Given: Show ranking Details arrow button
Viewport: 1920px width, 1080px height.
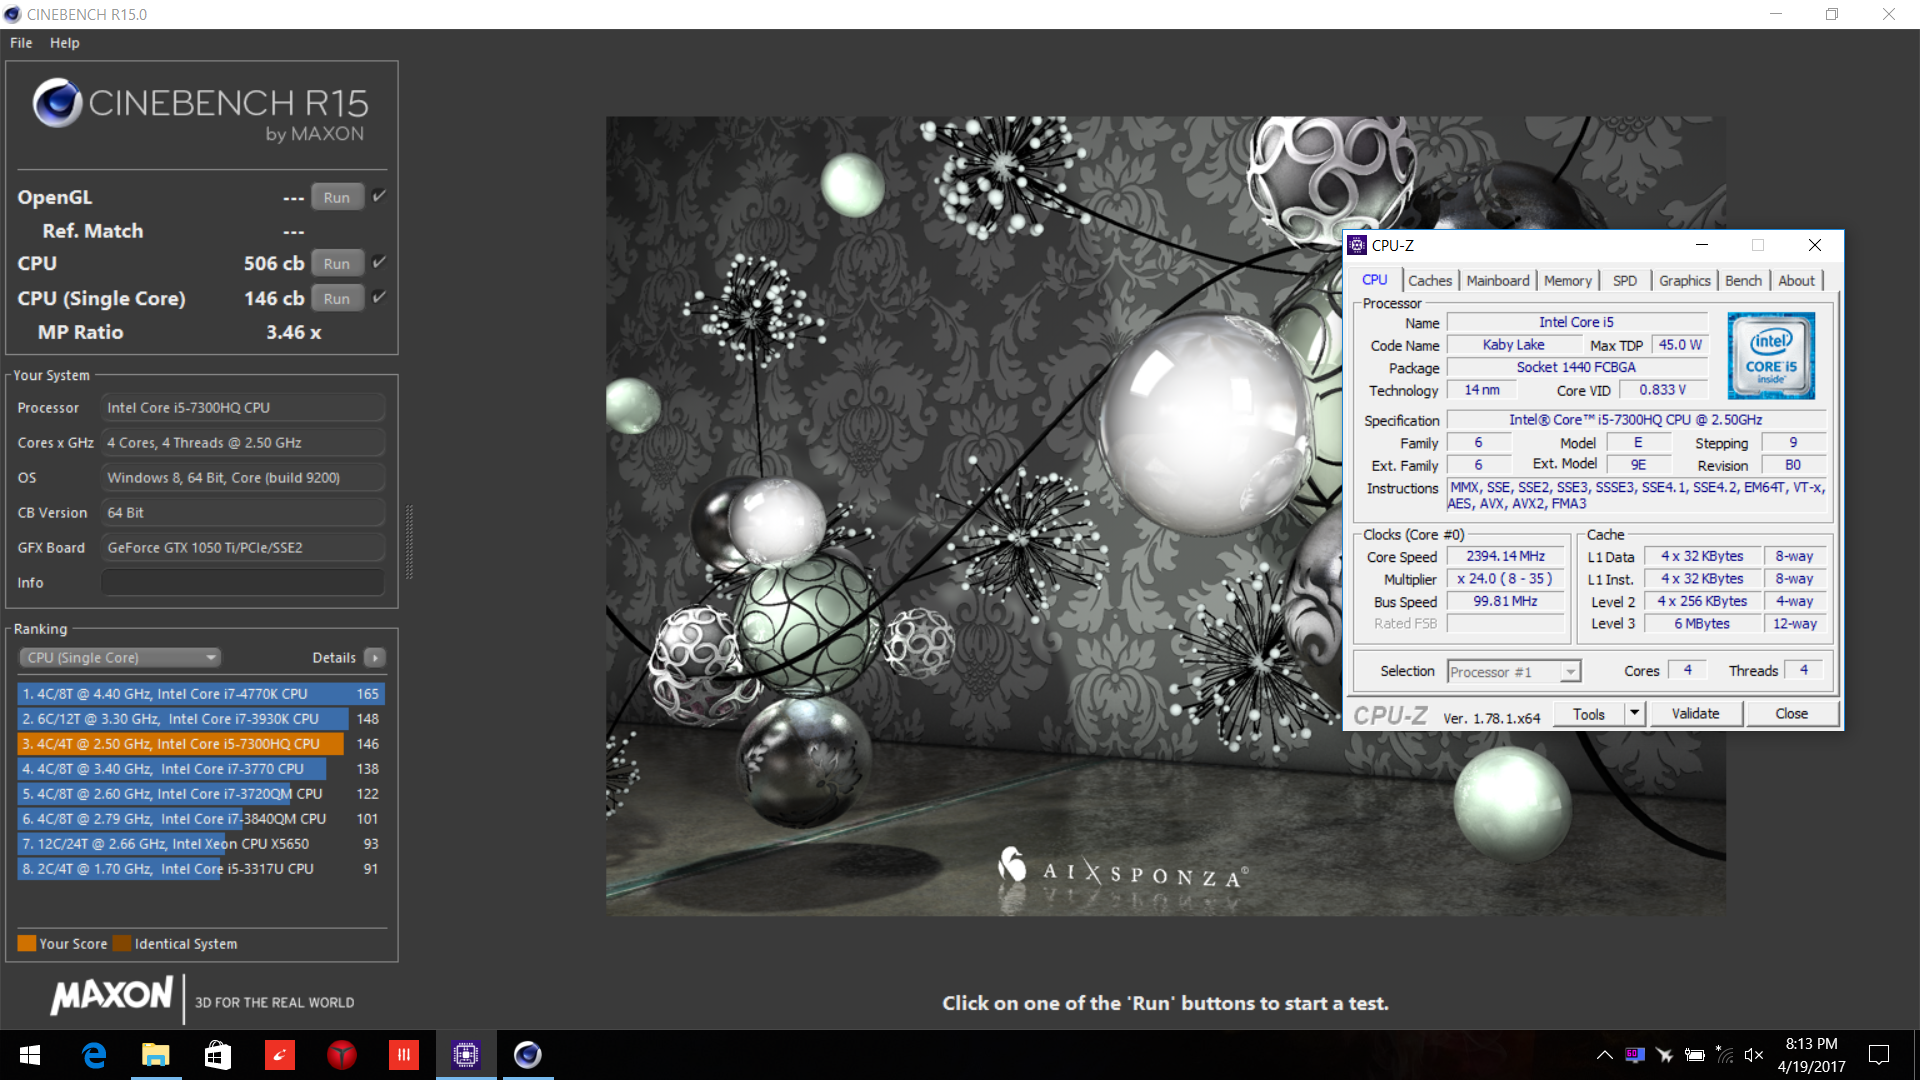Looking at the screenshot, I should click(375, 657).
